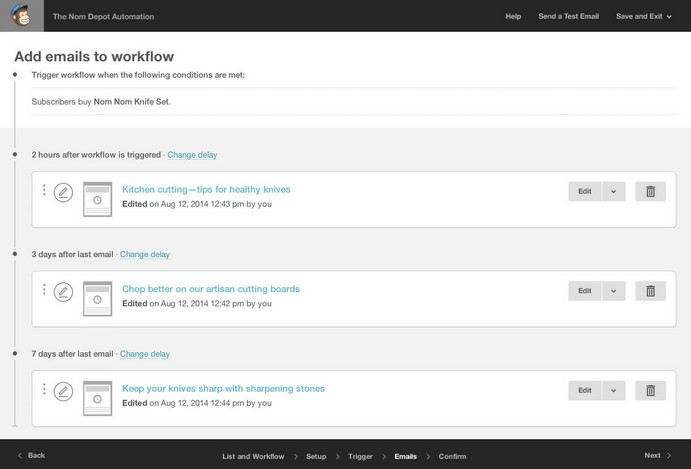This screenshot has width=691, height=469.
Task: Click Change delay for 2 hours trigger
Action: click(x=192, y=155)
